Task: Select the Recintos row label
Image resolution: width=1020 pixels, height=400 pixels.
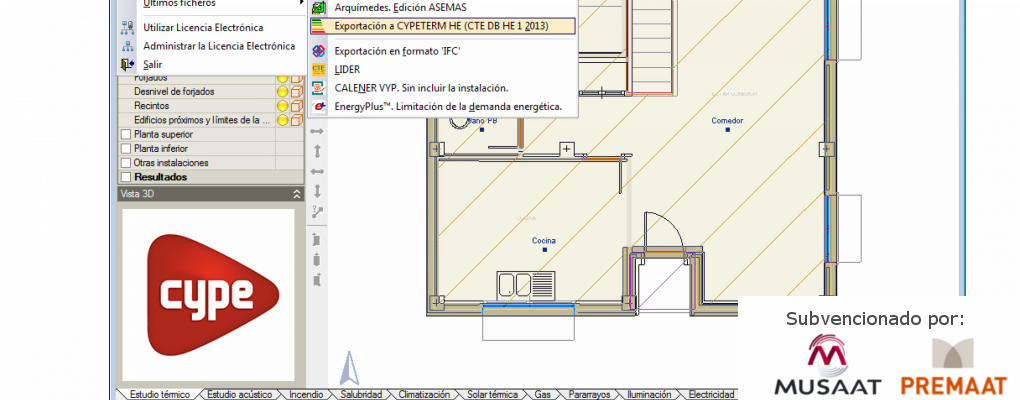Action: [x=152, y=106]
